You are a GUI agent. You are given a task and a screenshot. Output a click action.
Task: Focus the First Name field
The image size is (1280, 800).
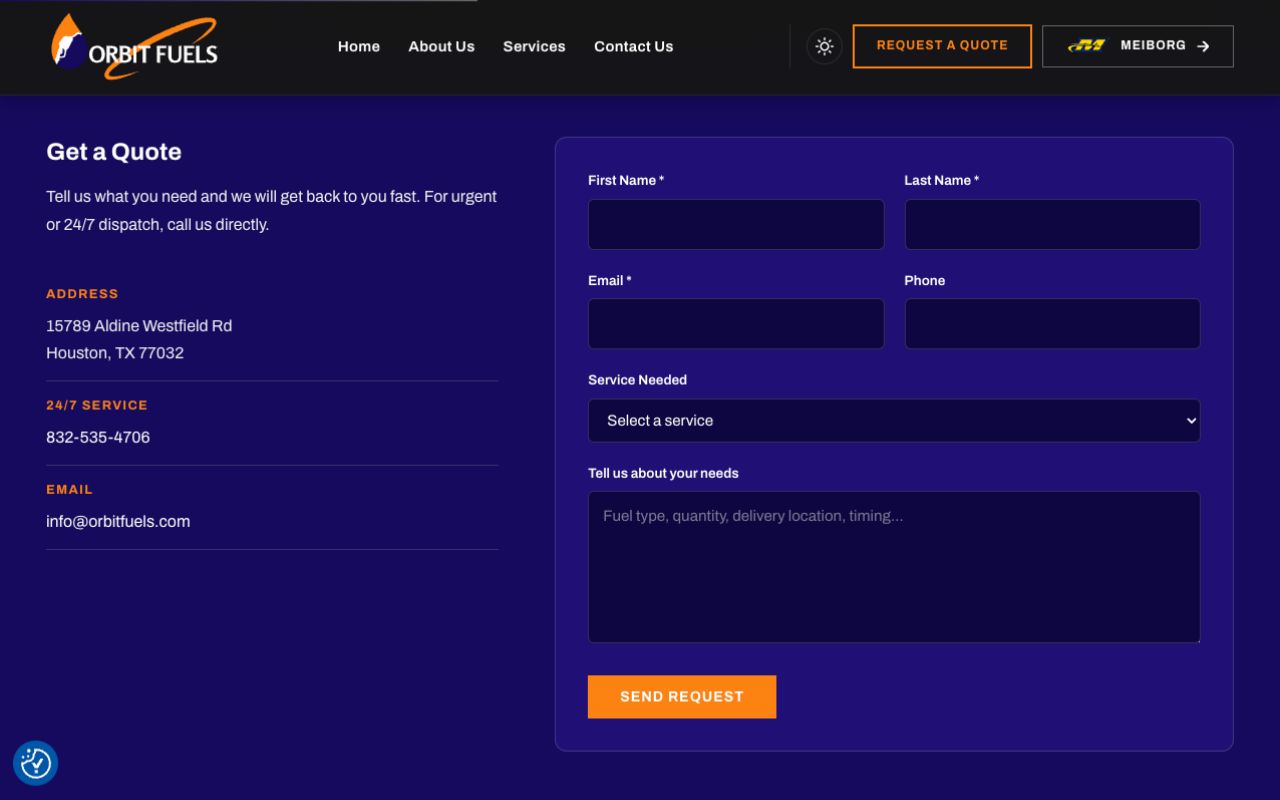point(736,224)
